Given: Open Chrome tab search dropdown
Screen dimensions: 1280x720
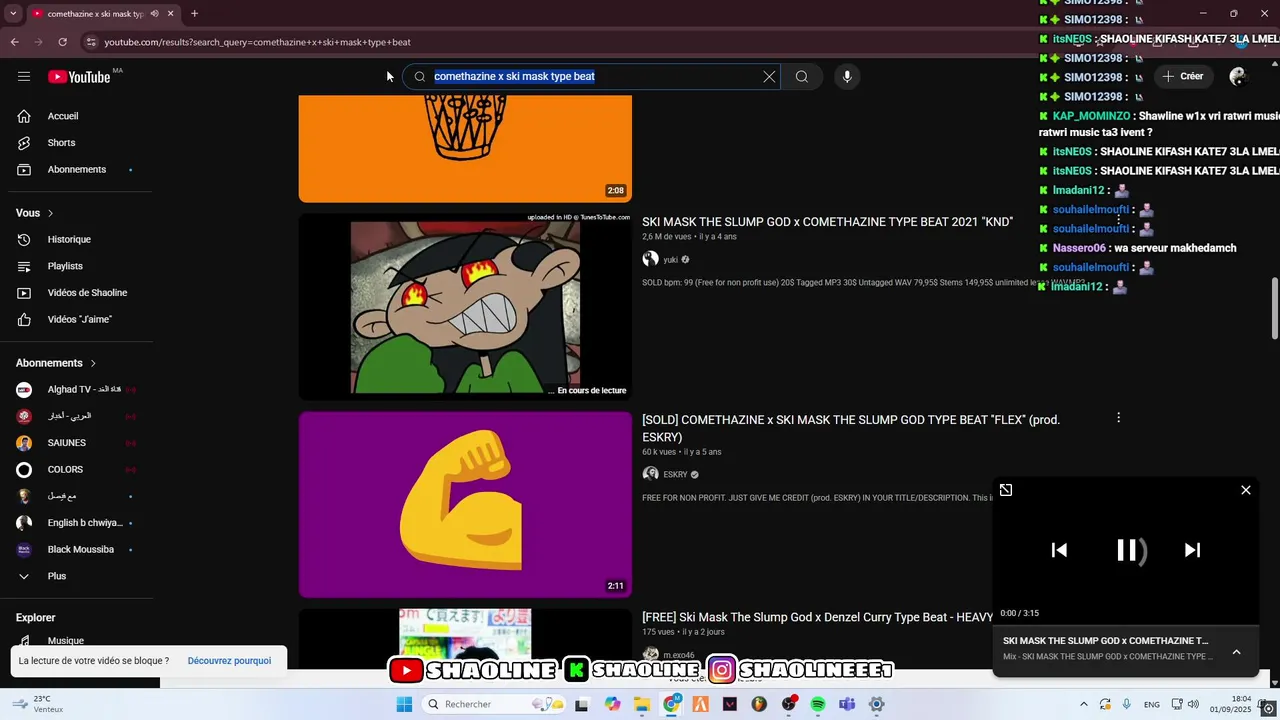Looking at the screenshot, I should tap(13, 14).
